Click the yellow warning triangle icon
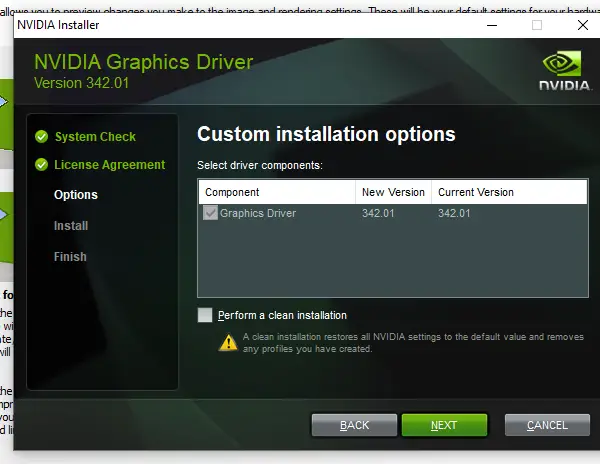The image size is (600, 464). click(x=228, y=343)
